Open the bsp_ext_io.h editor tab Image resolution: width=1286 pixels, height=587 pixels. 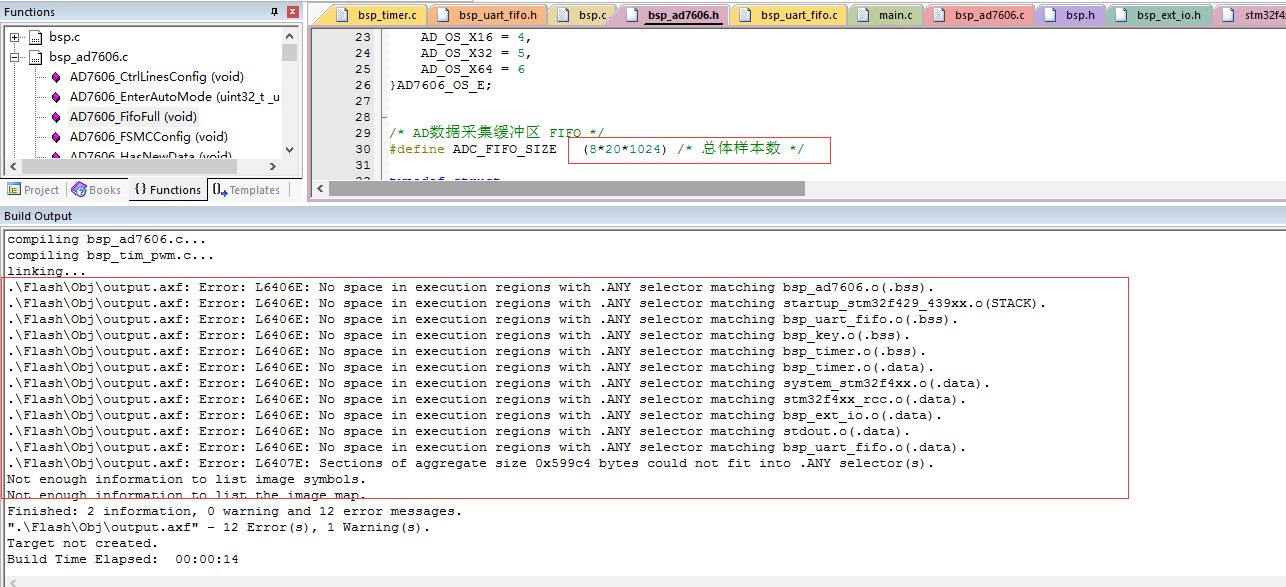click(1160, 15)
